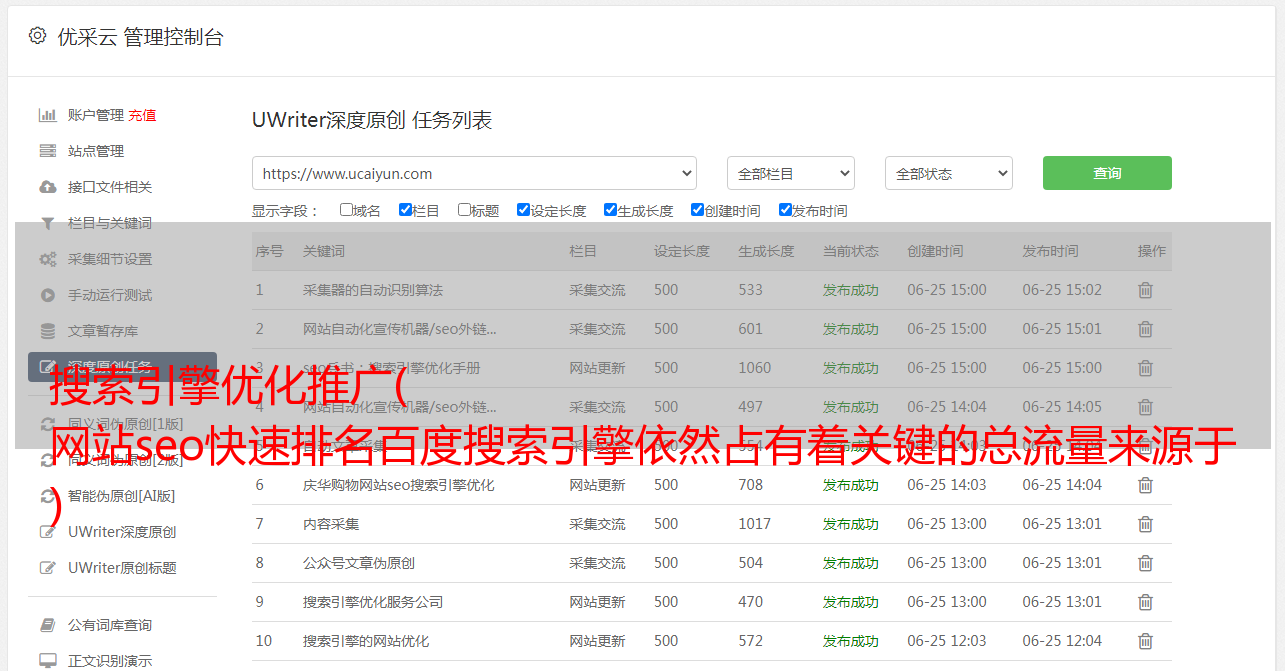This screenshot has width=1285, height=671.
Task: Click the 当前状态 column header
Action: (851, 251)
